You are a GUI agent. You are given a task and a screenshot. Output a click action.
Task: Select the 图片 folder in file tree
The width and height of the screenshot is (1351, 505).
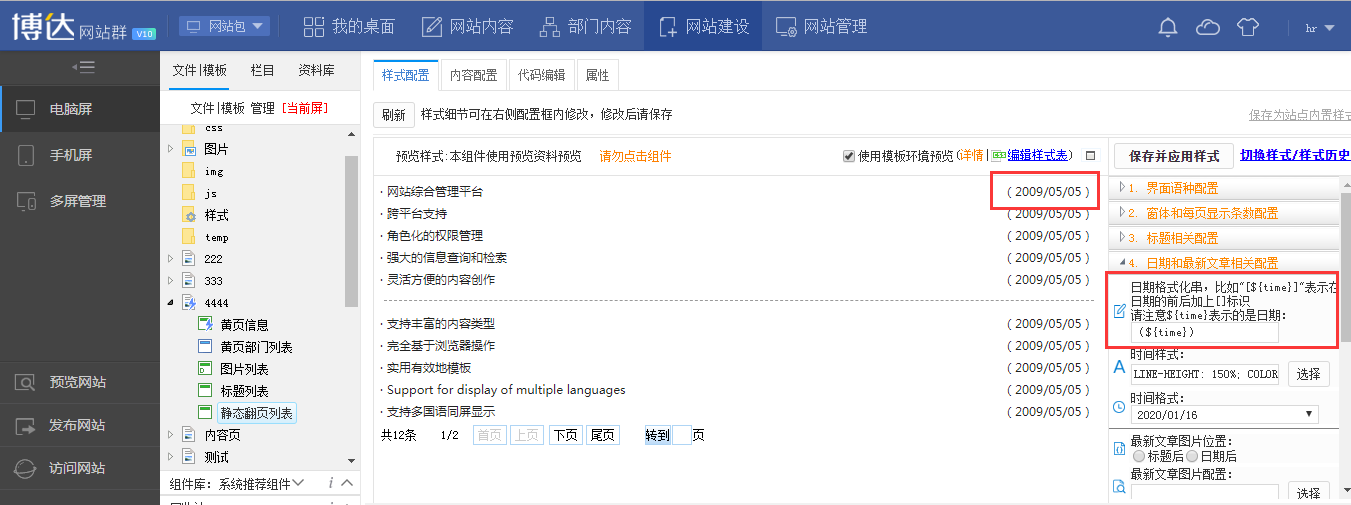(215, 149)
